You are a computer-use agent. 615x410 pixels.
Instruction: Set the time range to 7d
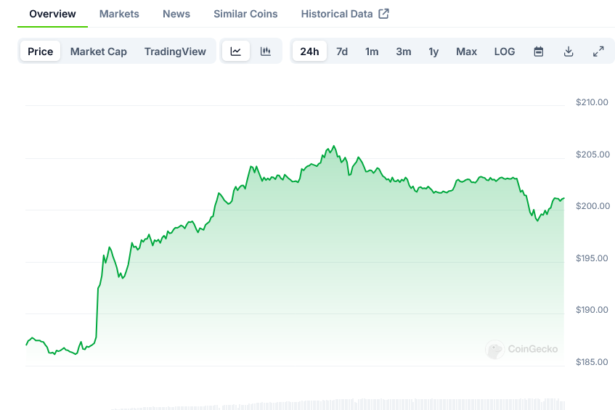tap(342, 51)
